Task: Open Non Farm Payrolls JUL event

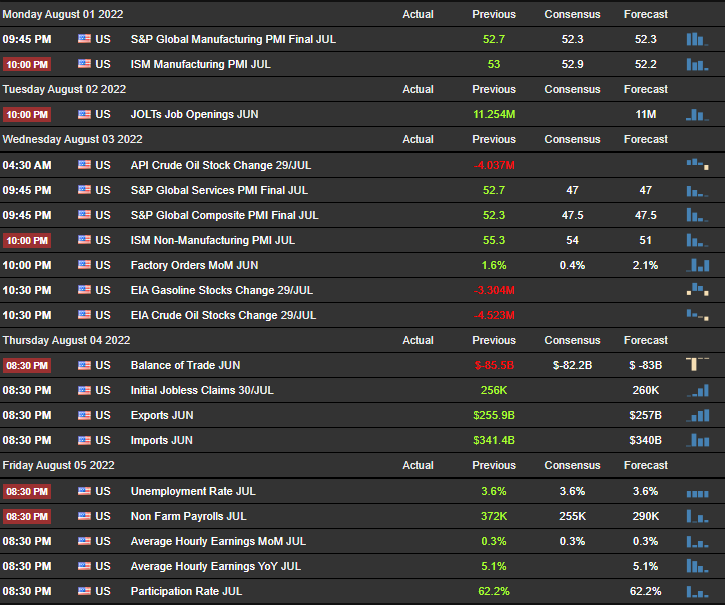Action: tap(188, 516)
